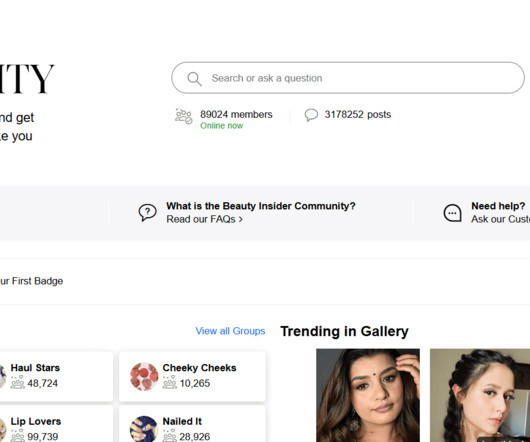Open the 'Need help?' link
Viewport: 530px width, 442px height.
(498, 206)
